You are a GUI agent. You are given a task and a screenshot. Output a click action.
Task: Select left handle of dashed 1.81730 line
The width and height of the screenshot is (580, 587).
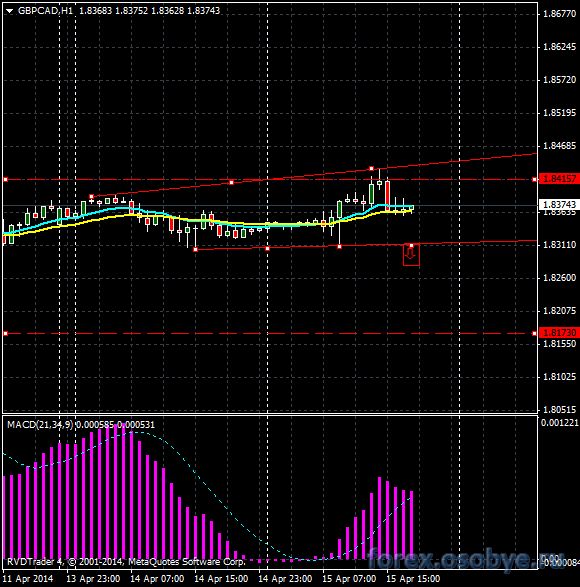[6, 333]
